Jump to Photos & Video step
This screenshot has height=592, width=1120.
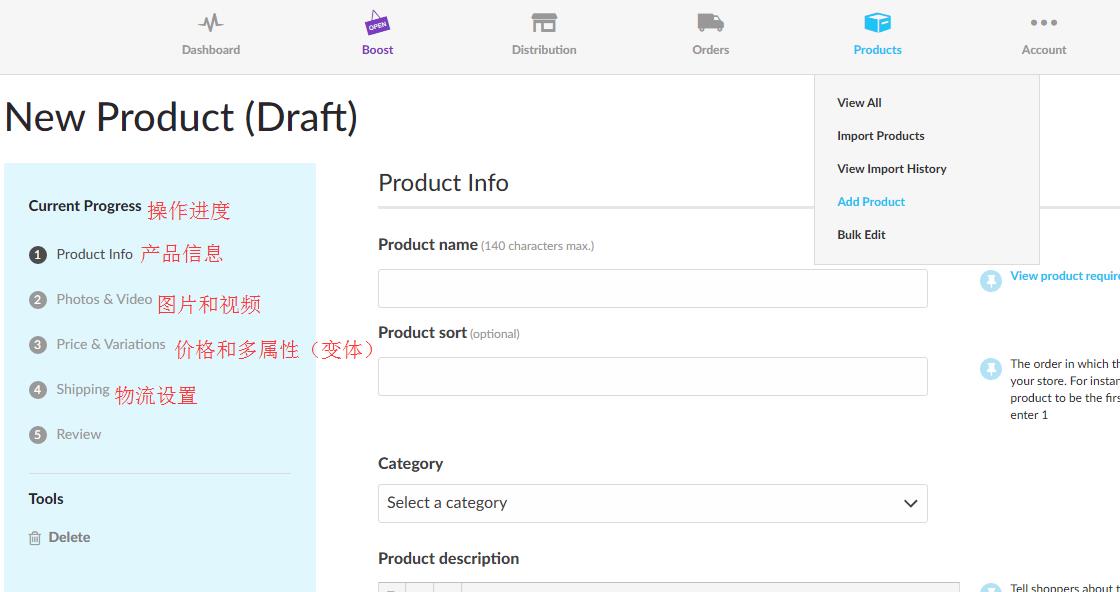click(x=104, y=299)
